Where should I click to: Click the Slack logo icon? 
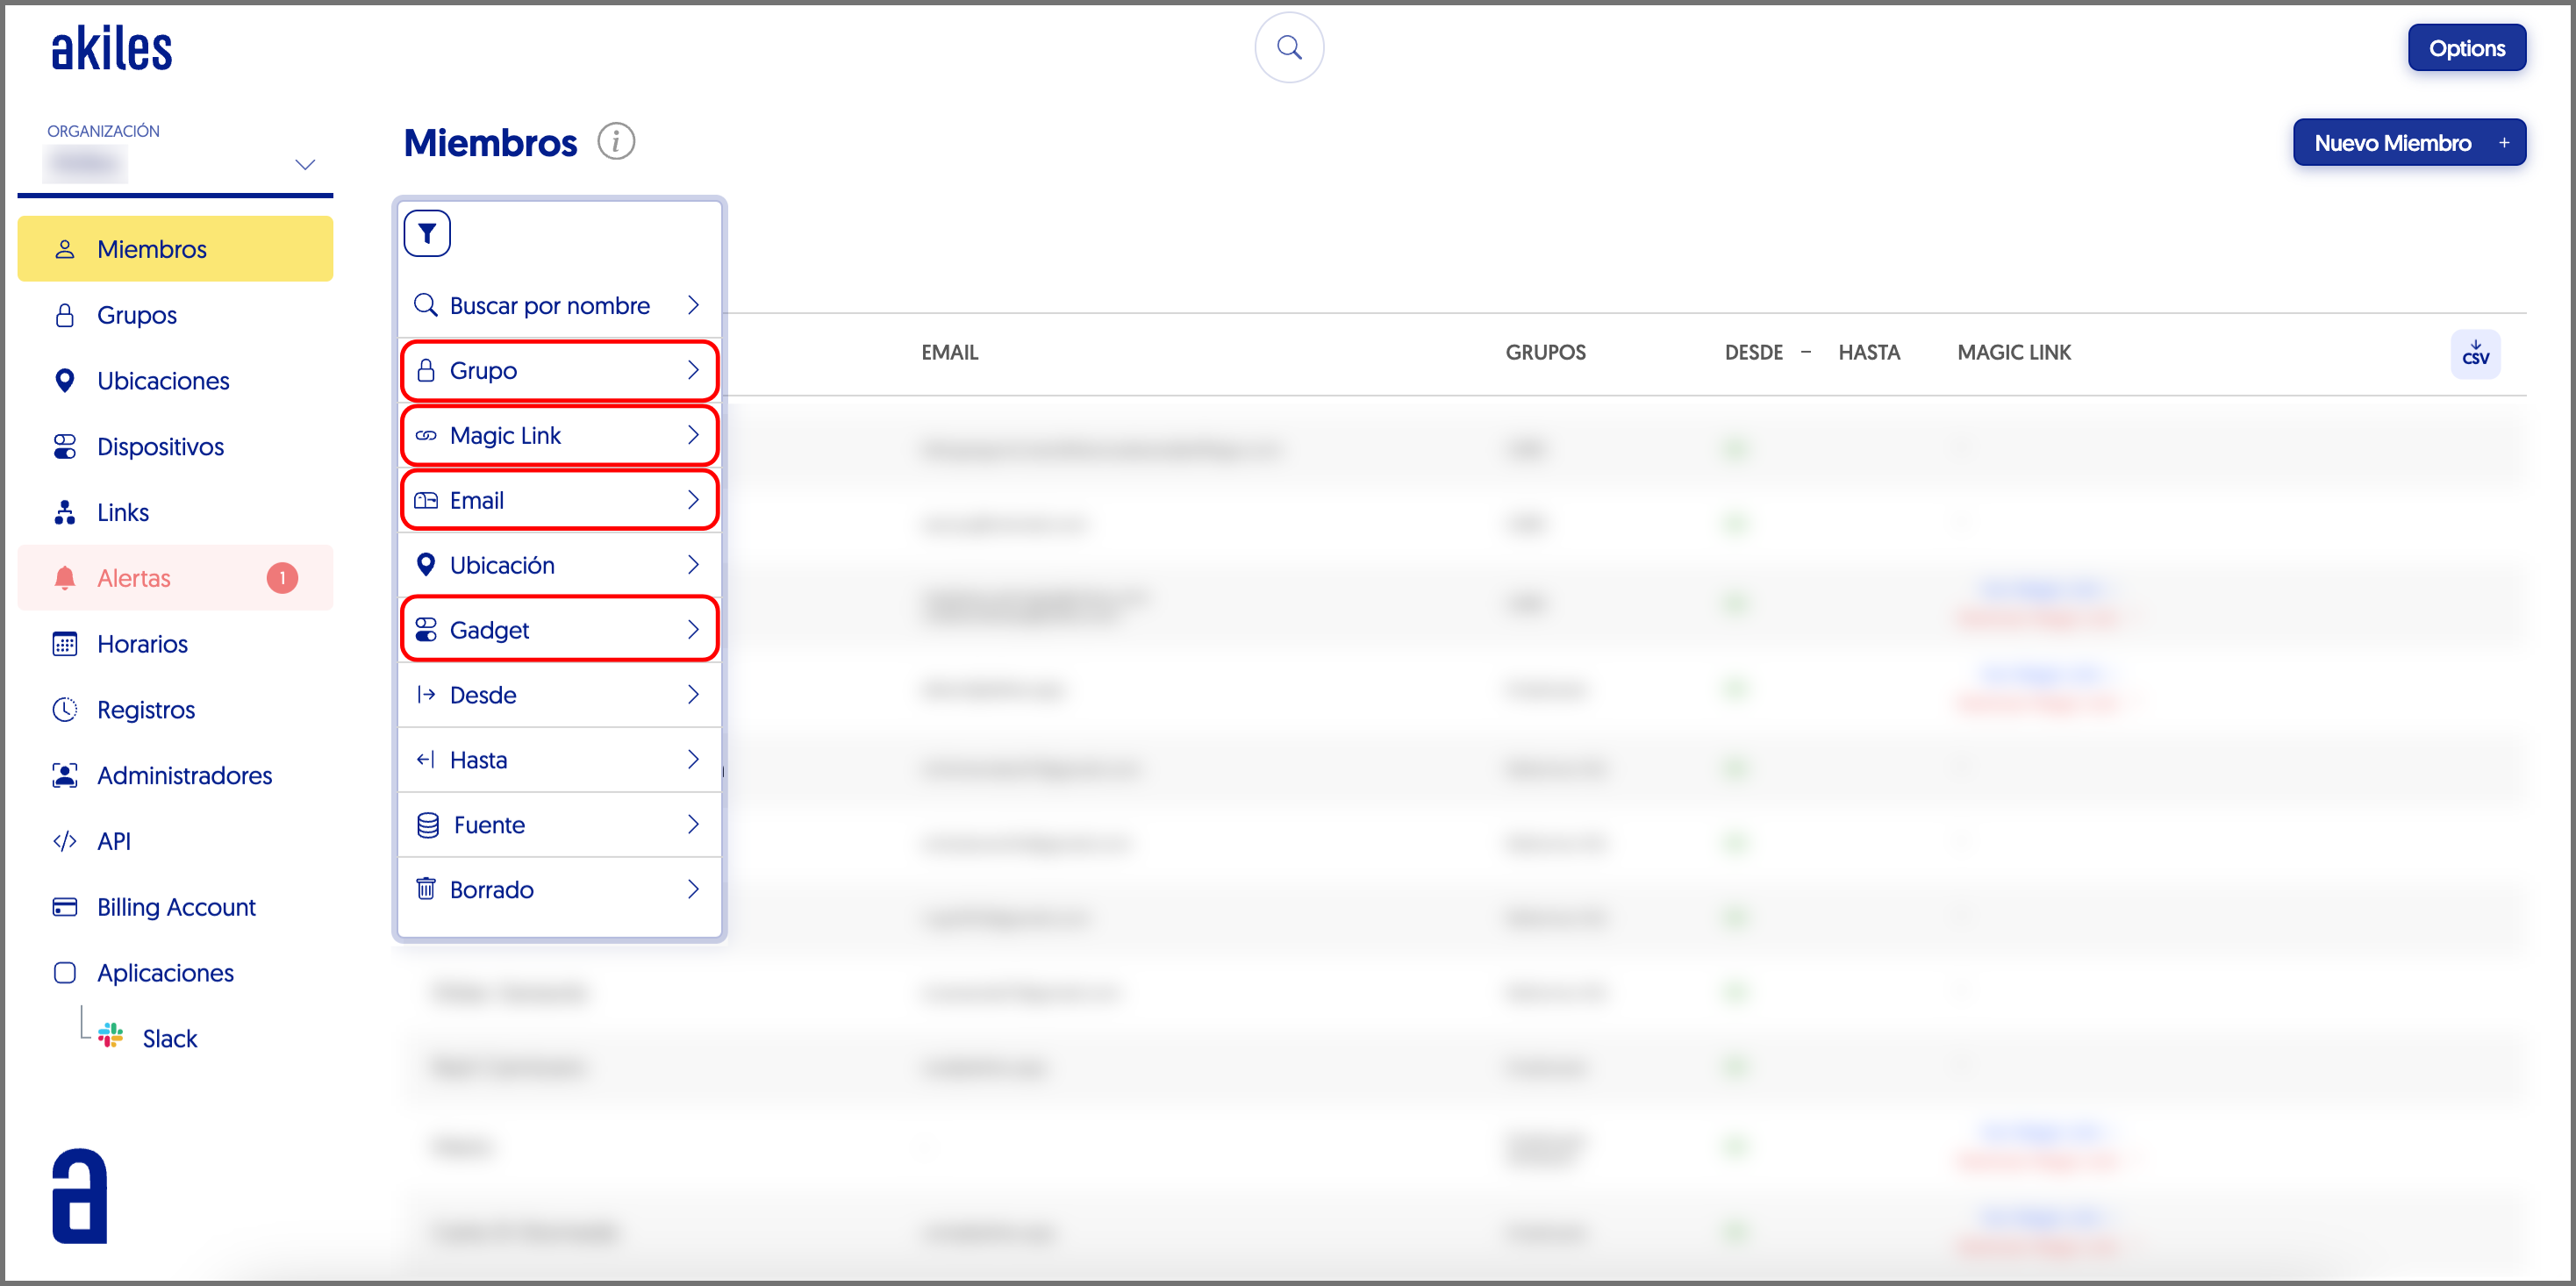[x=111, y=1037]
